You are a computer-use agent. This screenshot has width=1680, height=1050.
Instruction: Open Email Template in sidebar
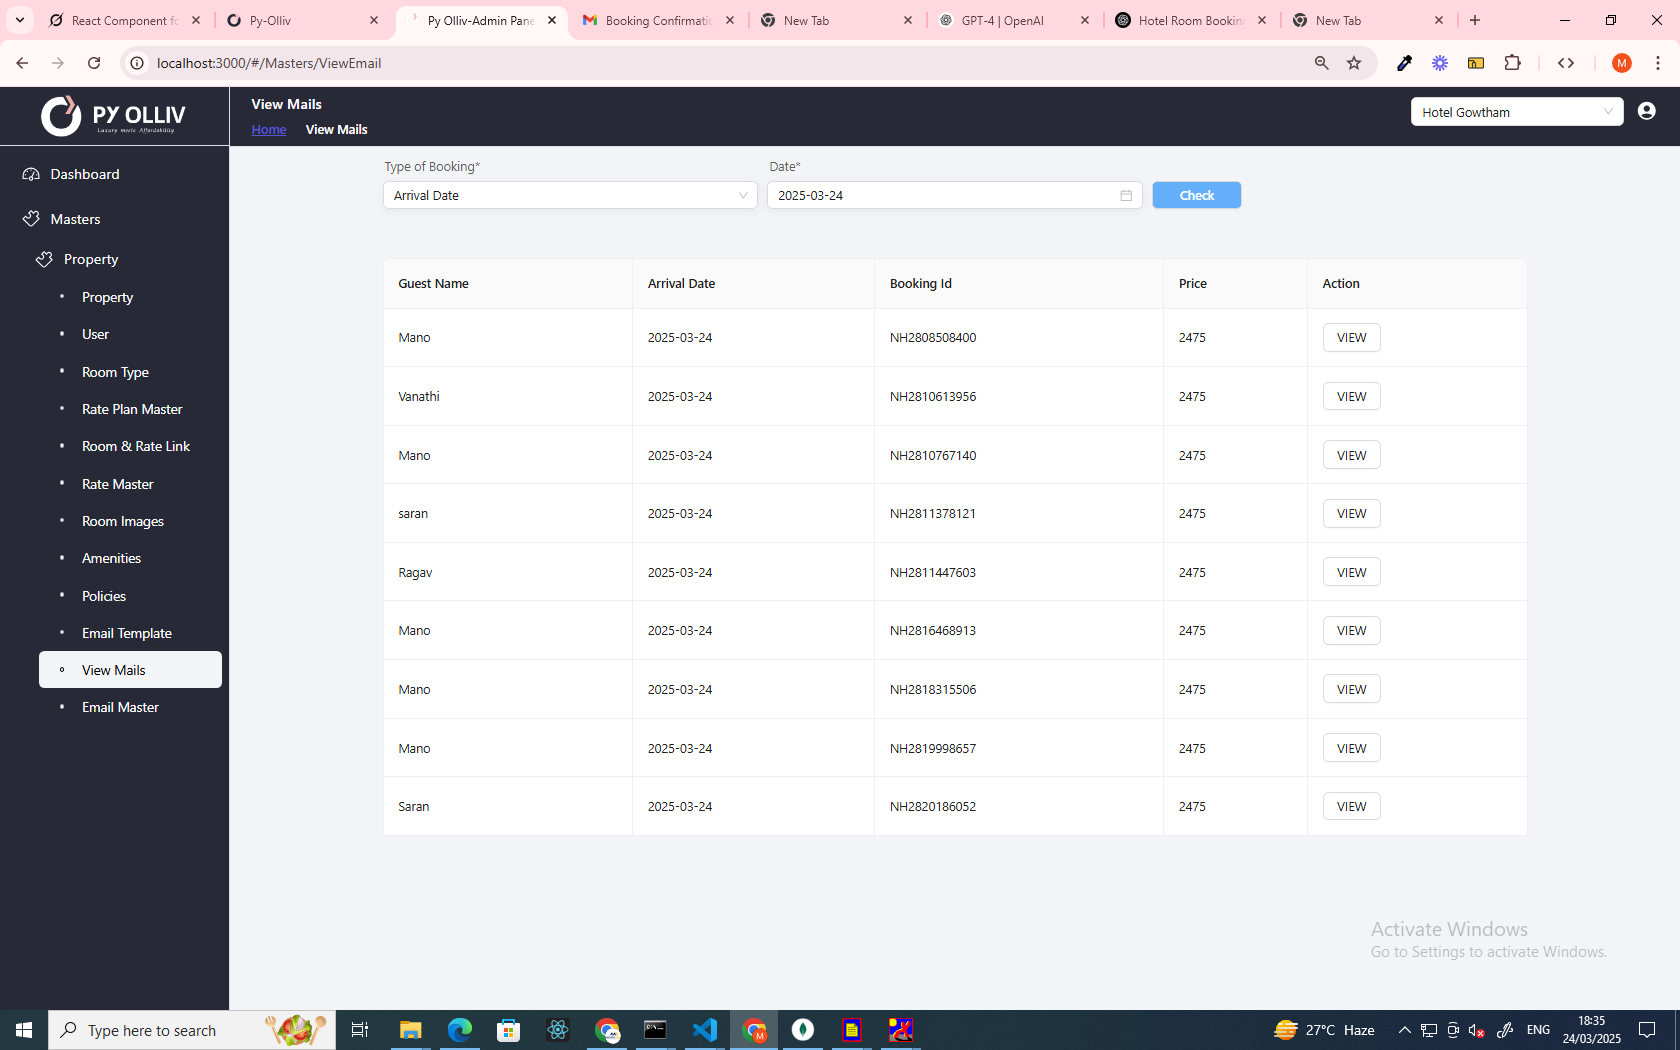coord(127,633)
